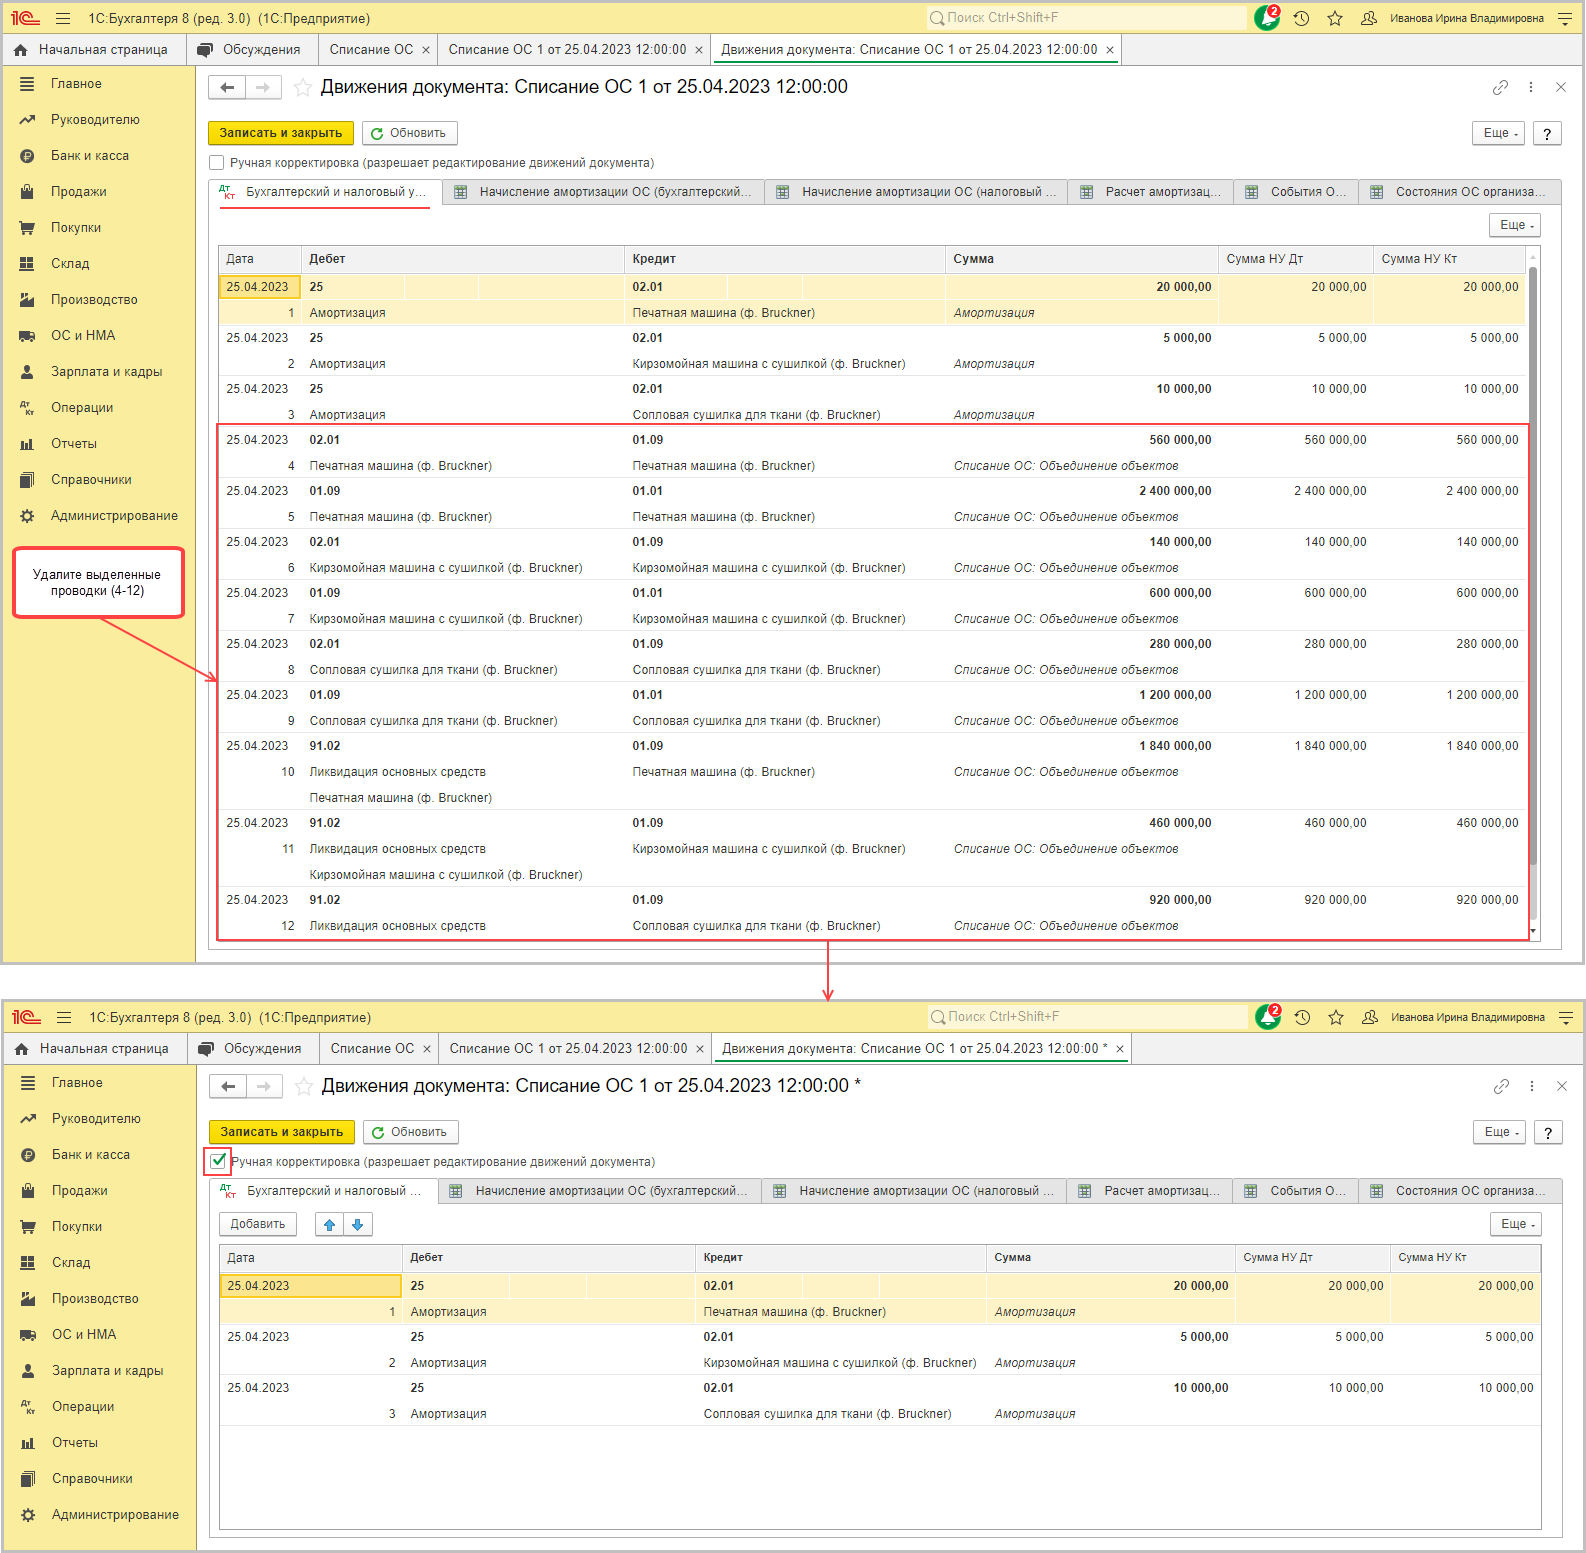Click Сумма НУ Дт column header, top window
The image size is (1586, 1553).
[x=1296, y=259]
